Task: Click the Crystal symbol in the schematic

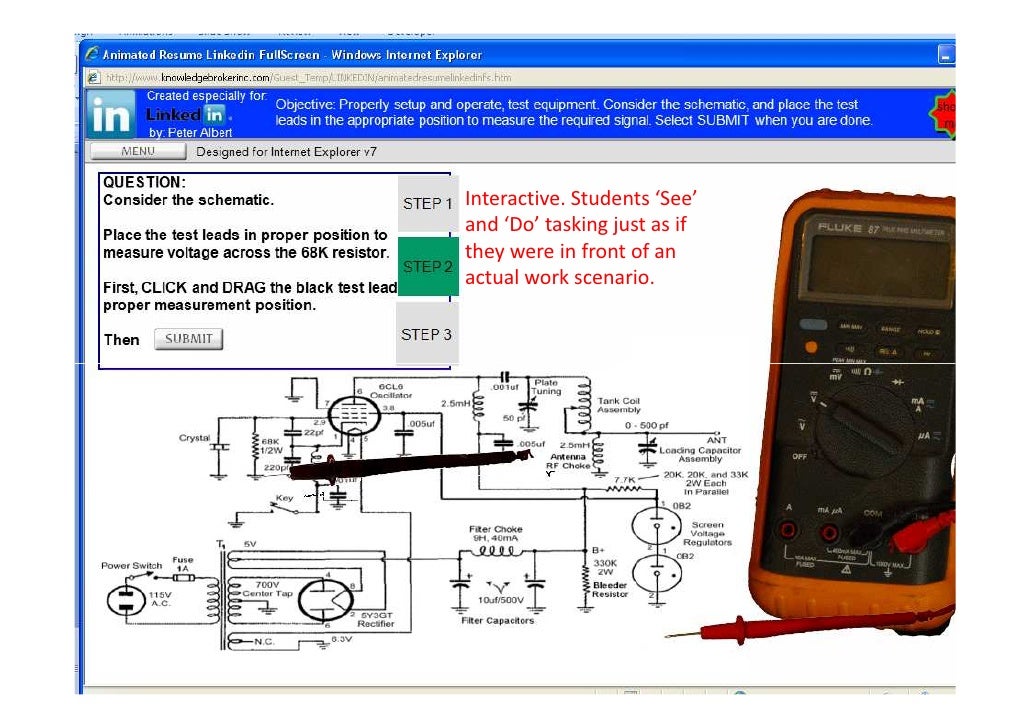Action: 219,447
